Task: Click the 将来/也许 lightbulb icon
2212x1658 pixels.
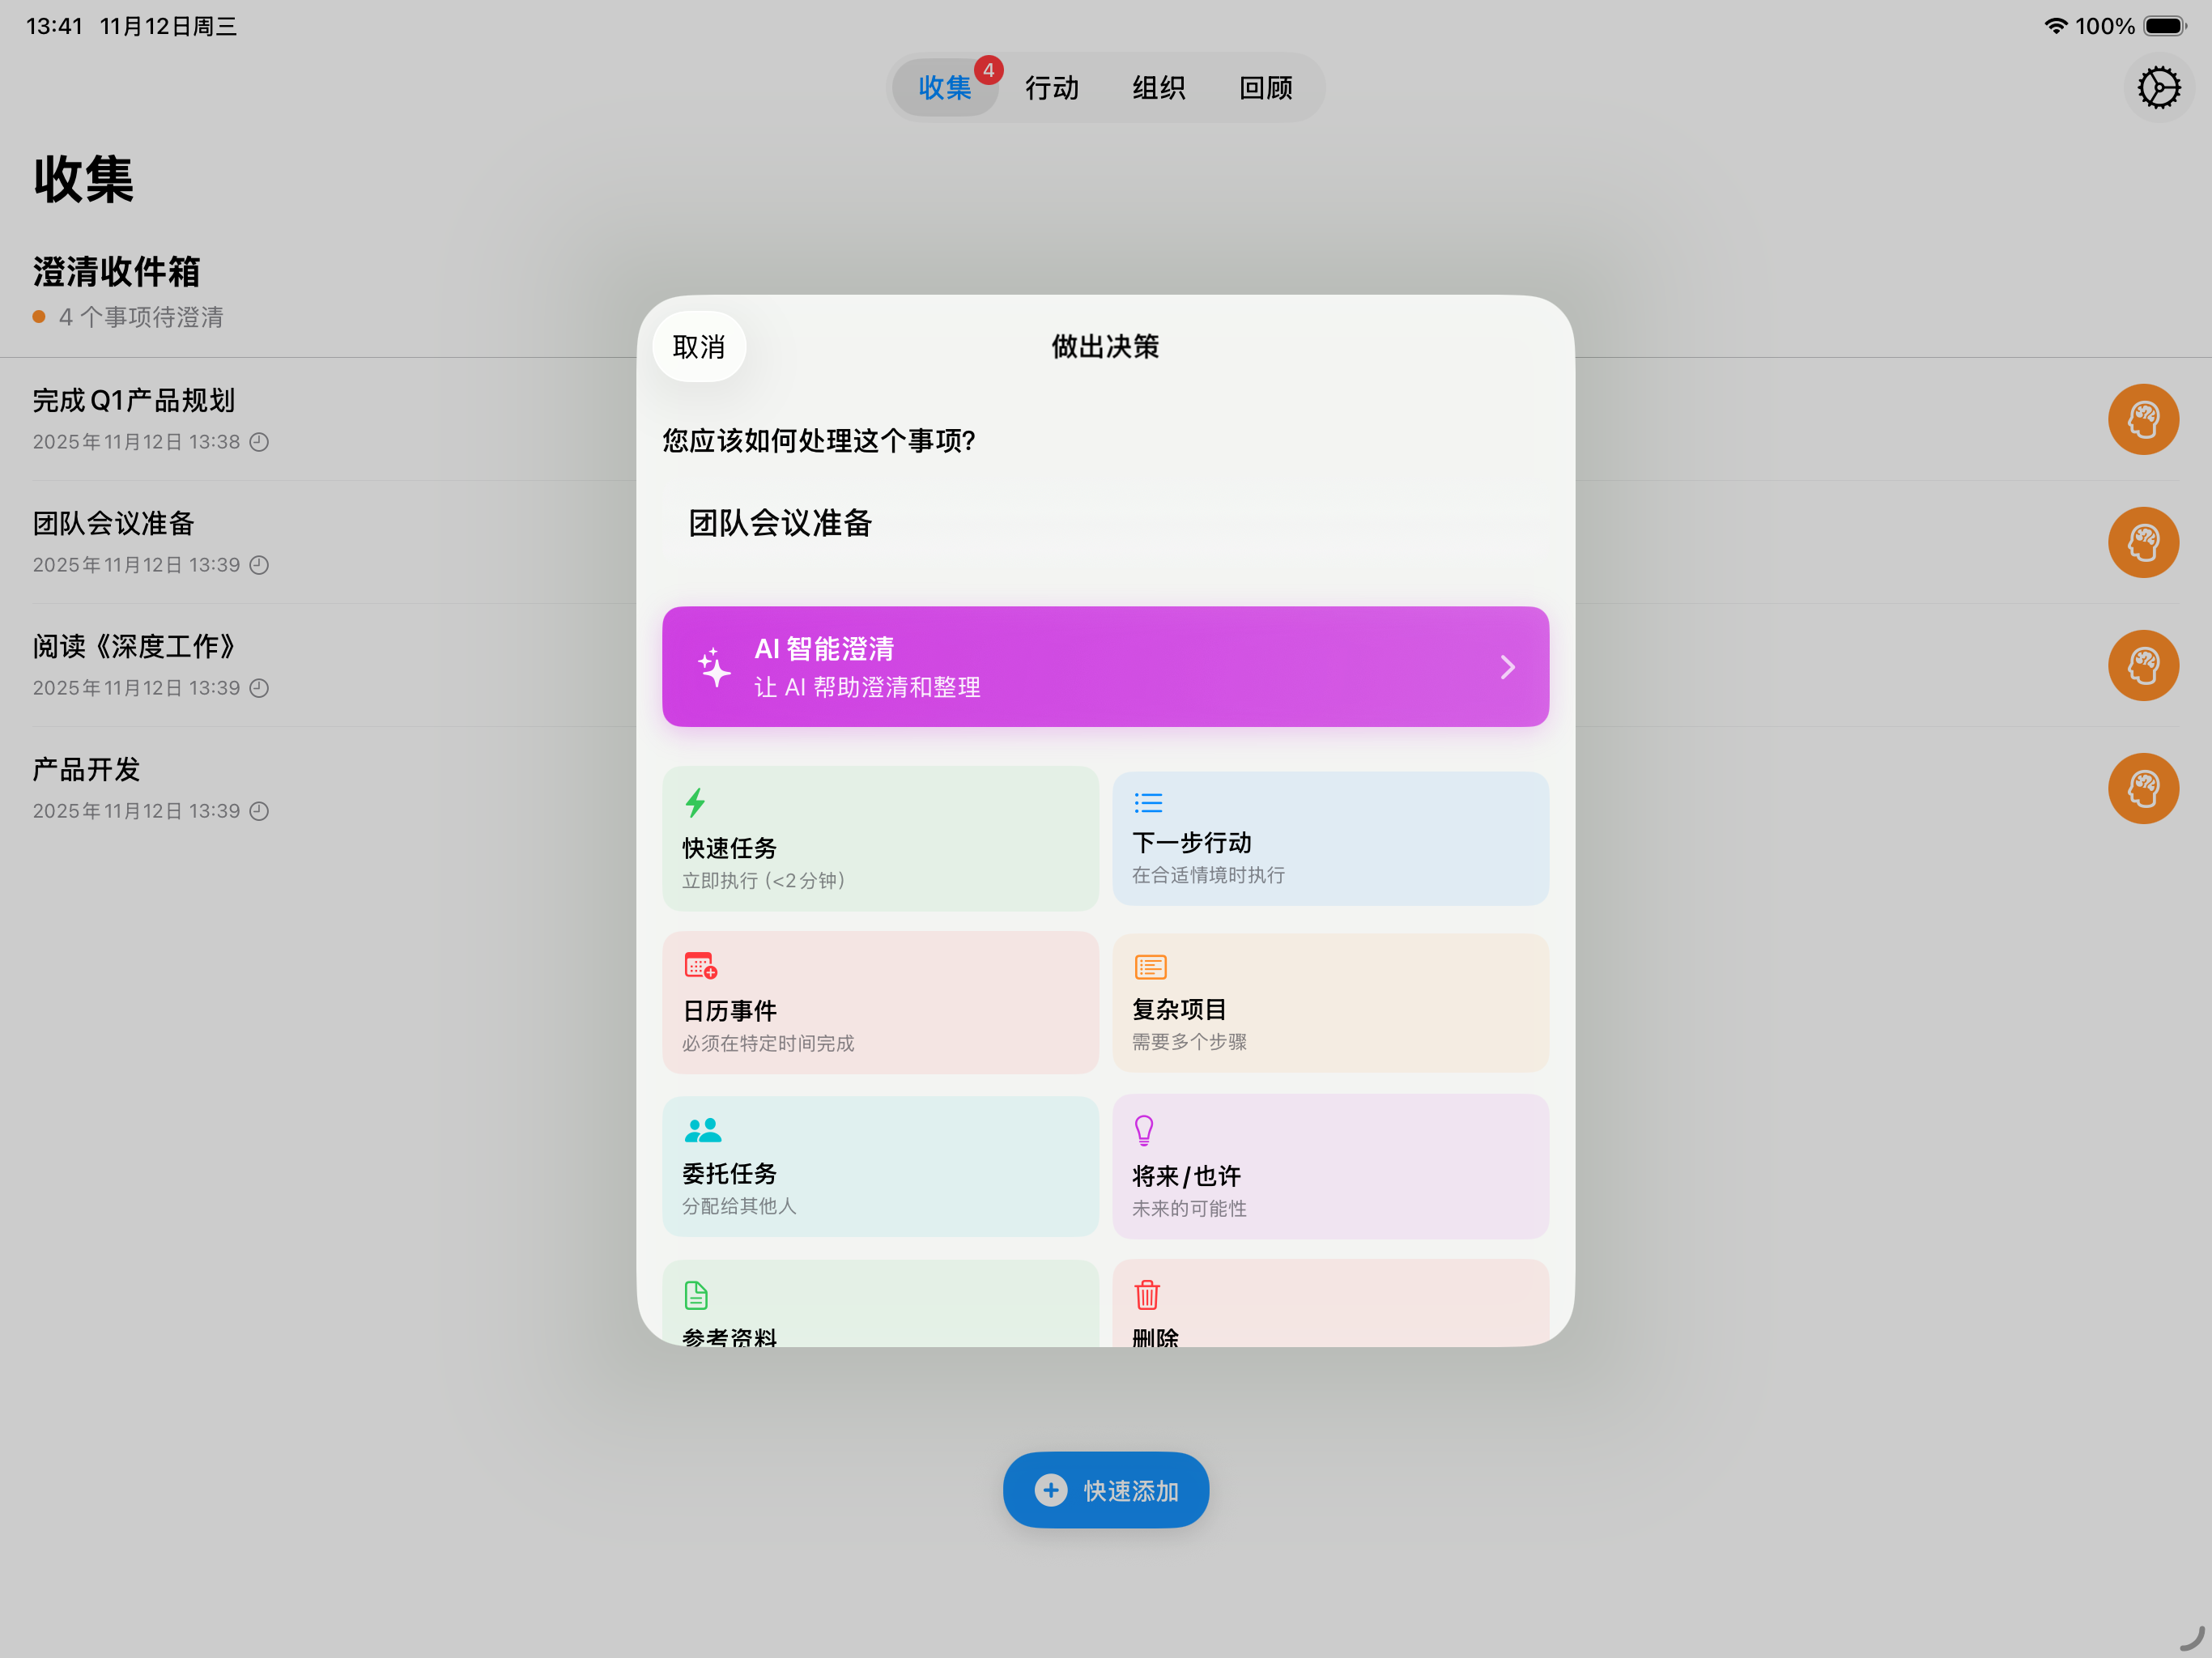Action: [x=1143, y=1130]
